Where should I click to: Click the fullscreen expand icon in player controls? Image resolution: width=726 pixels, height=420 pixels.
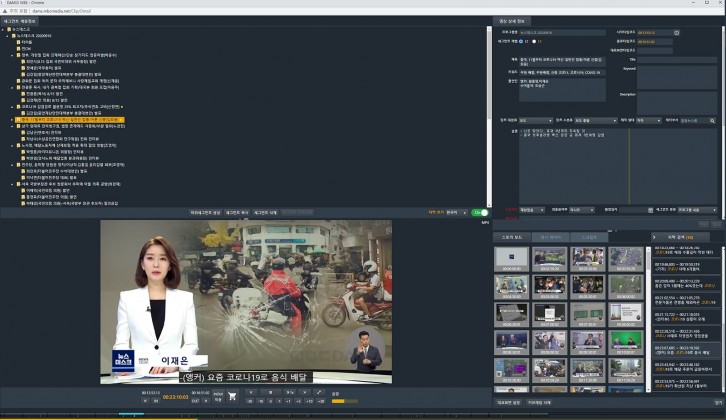319,393
